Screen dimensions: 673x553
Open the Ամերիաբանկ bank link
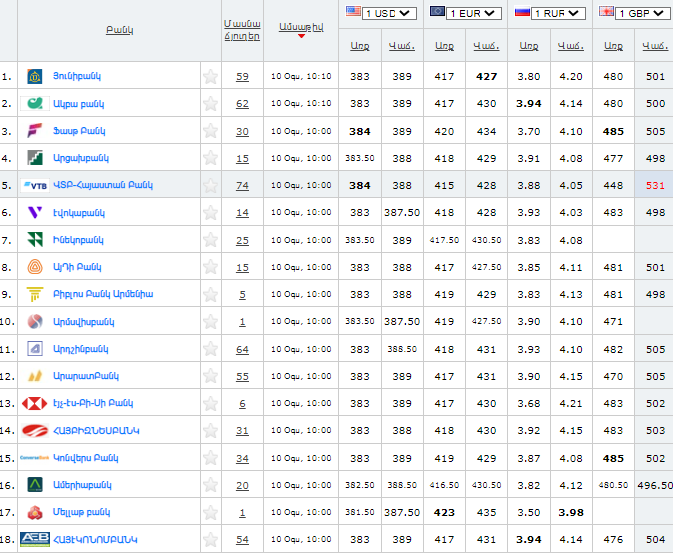pos(82,485)
